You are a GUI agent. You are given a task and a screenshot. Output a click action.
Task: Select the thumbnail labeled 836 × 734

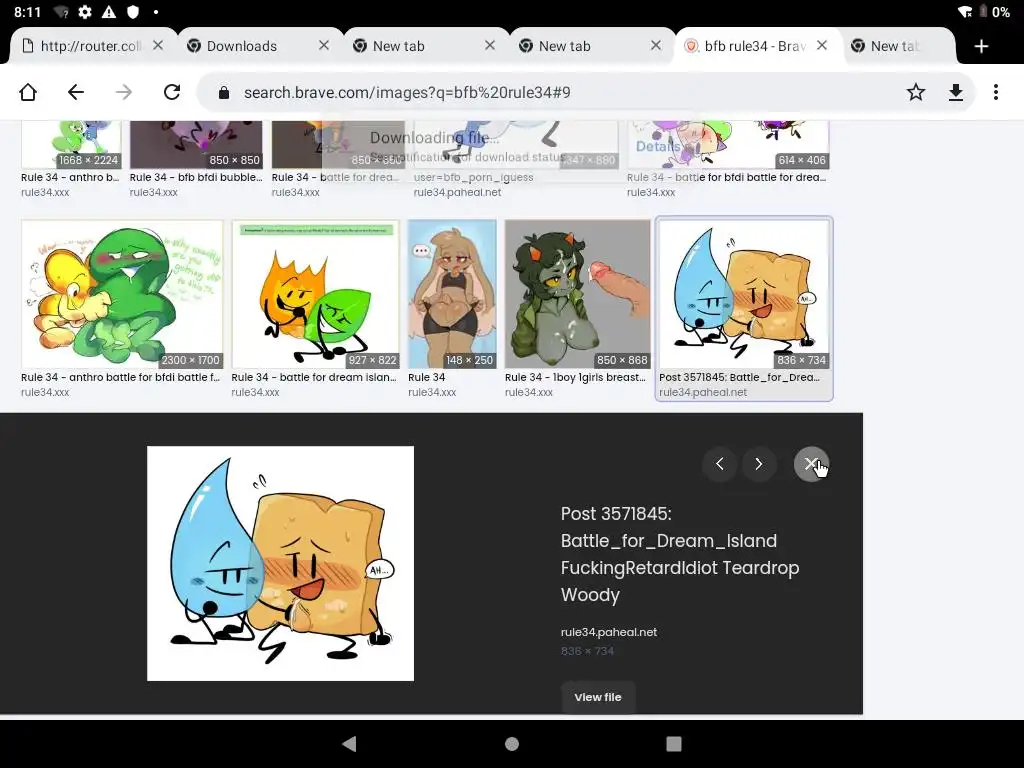pyautogui.click(x=744, y=295)
